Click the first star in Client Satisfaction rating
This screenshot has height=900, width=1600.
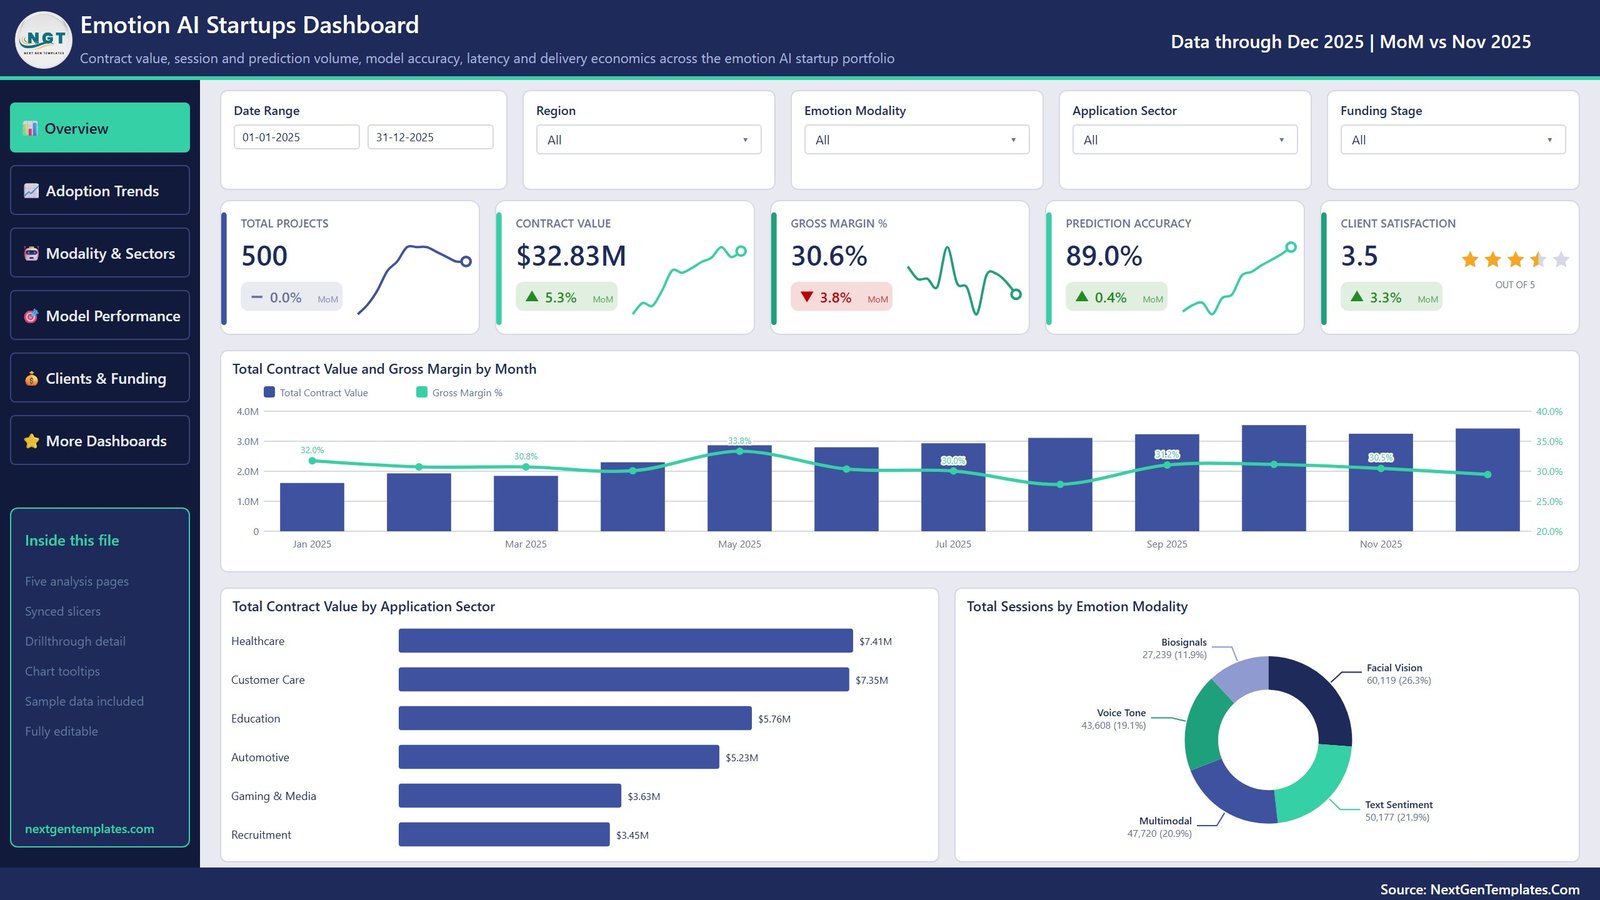click(1470, 260)
